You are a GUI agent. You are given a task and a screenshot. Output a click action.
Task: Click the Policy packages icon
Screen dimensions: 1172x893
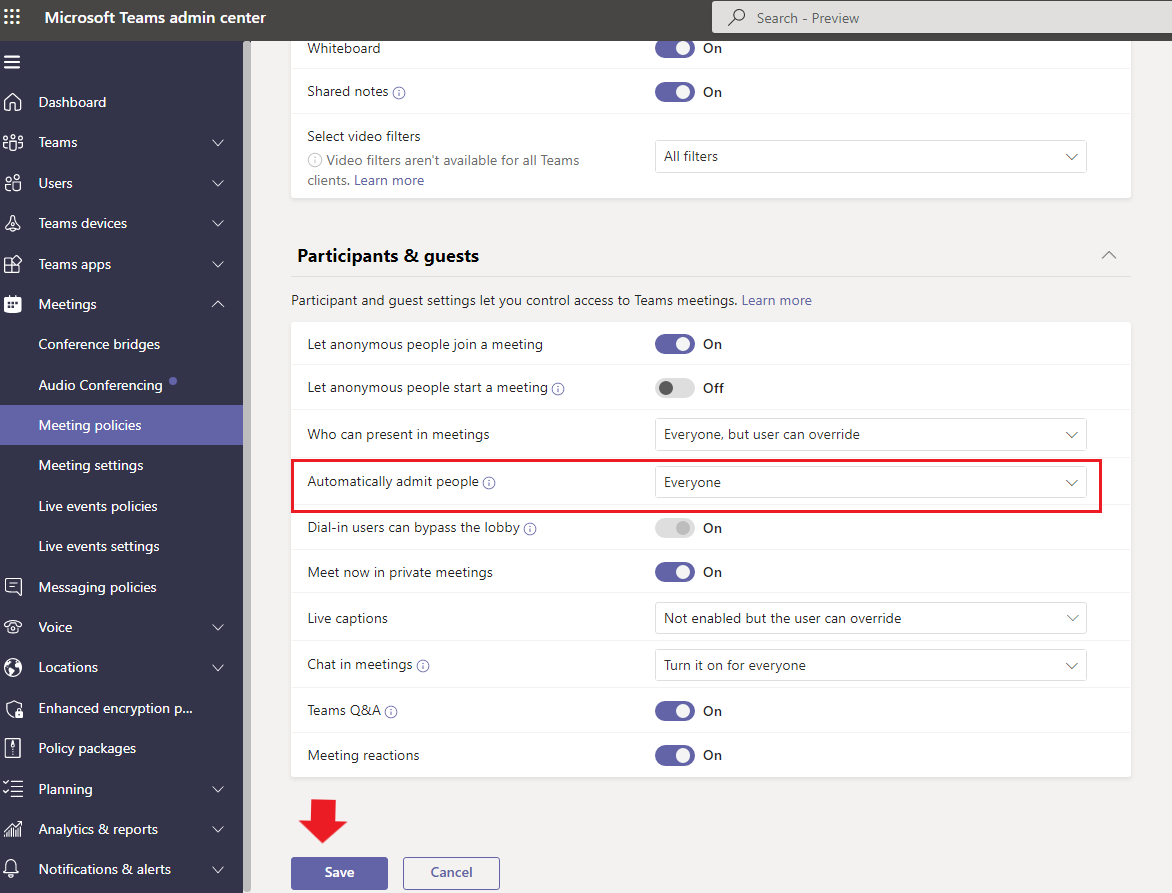point(13,748)
